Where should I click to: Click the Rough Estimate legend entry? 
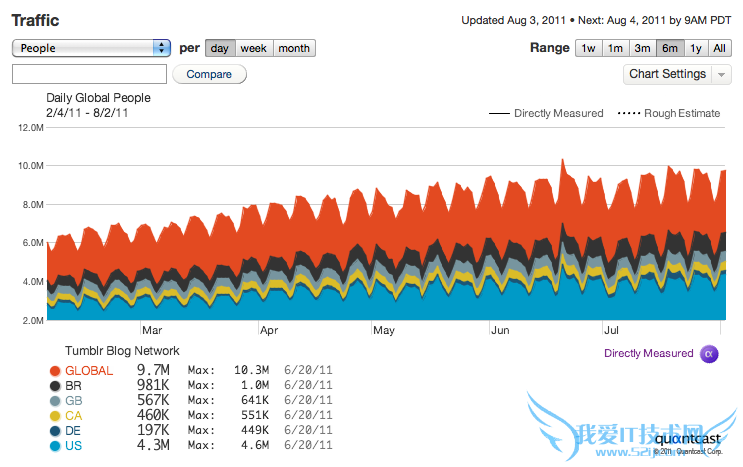[x=669, y=113]
